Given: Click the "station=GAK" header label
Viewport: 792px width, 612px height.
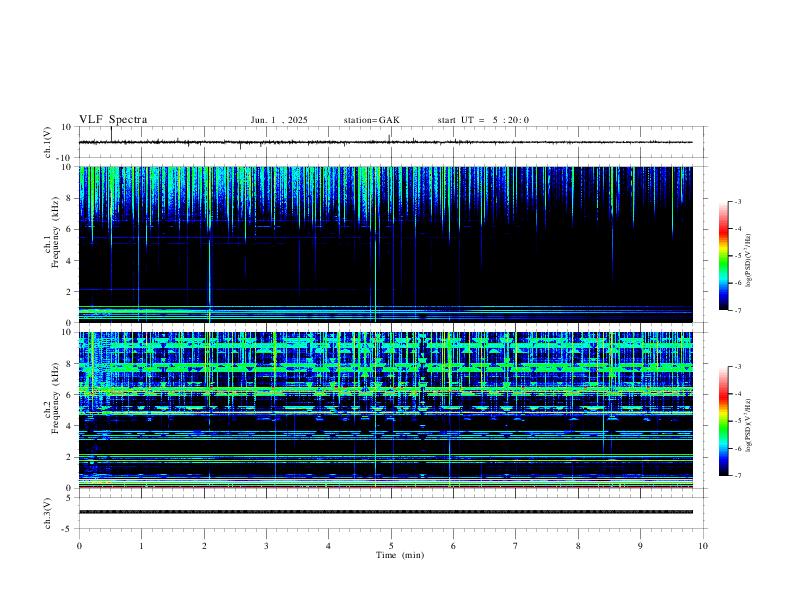Looking at the screenshot, I should (371, 120).
